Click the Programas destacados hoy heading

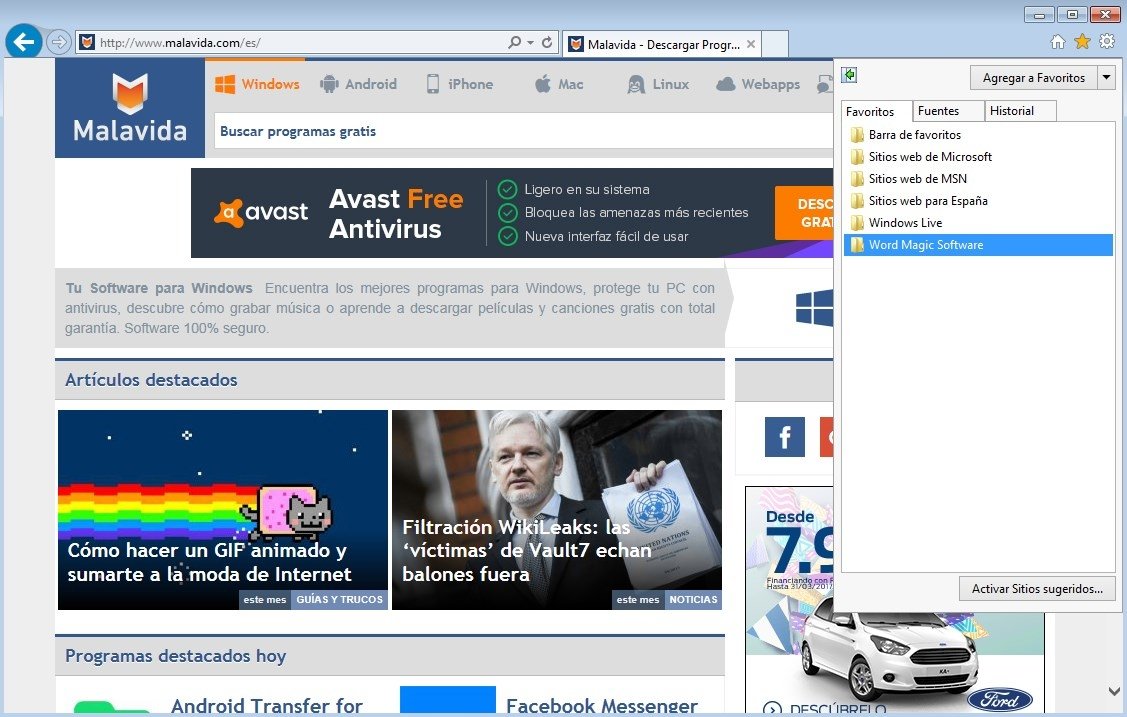[175, 655]
